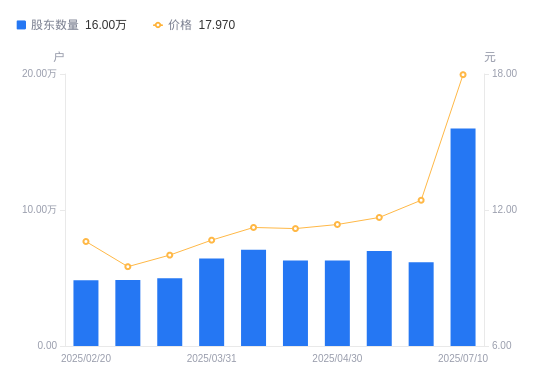Toggle the 股东数量 blue legend square
The image size is (550, 381).
[x=21, y=25]
